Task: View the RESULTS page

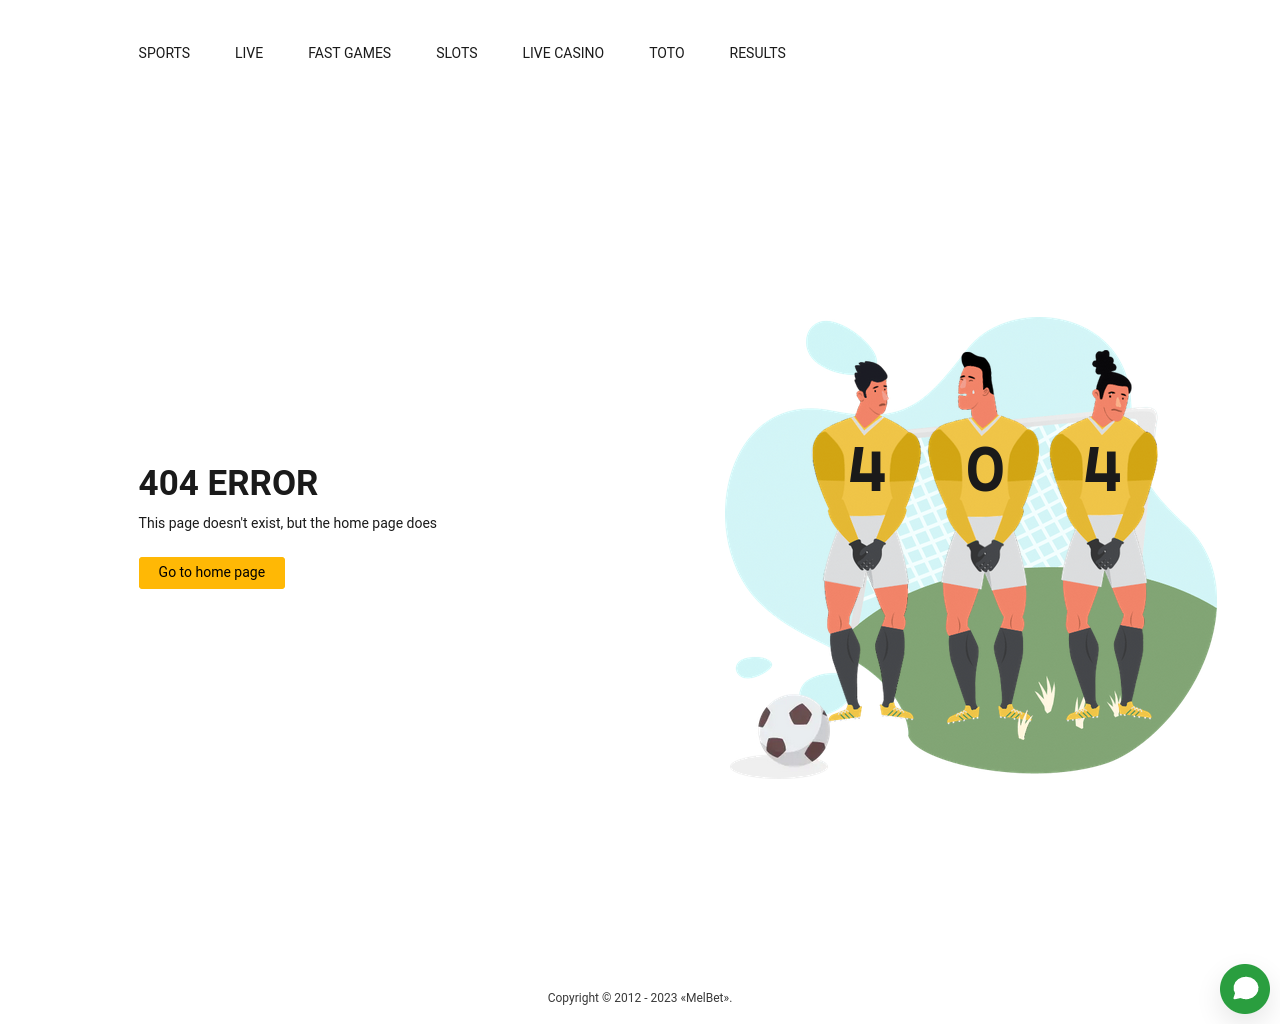Action: point(757,53)
